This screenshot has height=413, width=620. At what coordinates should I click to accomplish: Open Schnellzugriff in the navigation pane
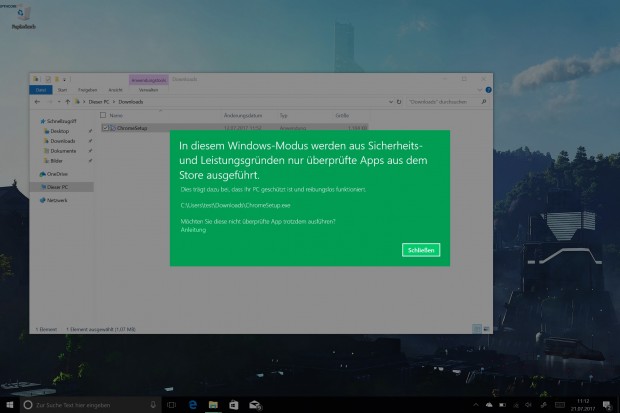tap(59, 121)
